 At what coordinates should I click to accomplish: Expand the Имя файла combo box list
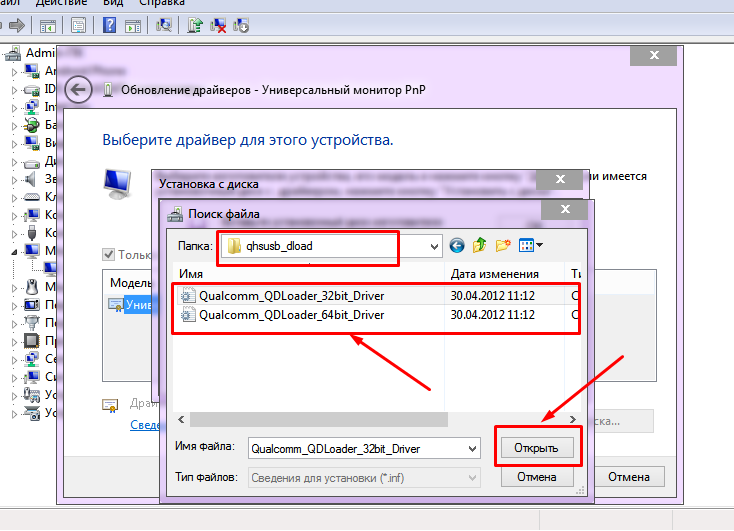472,448
